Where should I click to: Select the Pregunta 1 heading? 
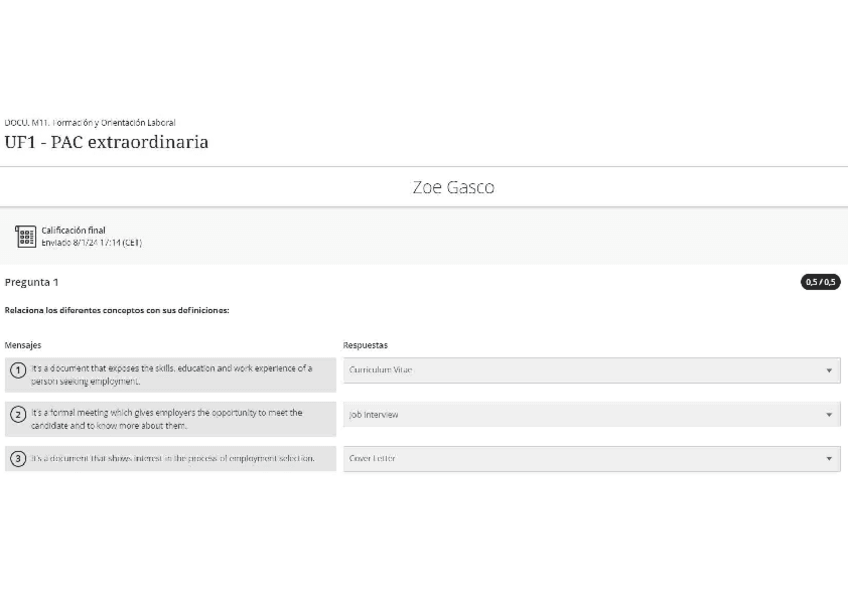coord(31,282)
